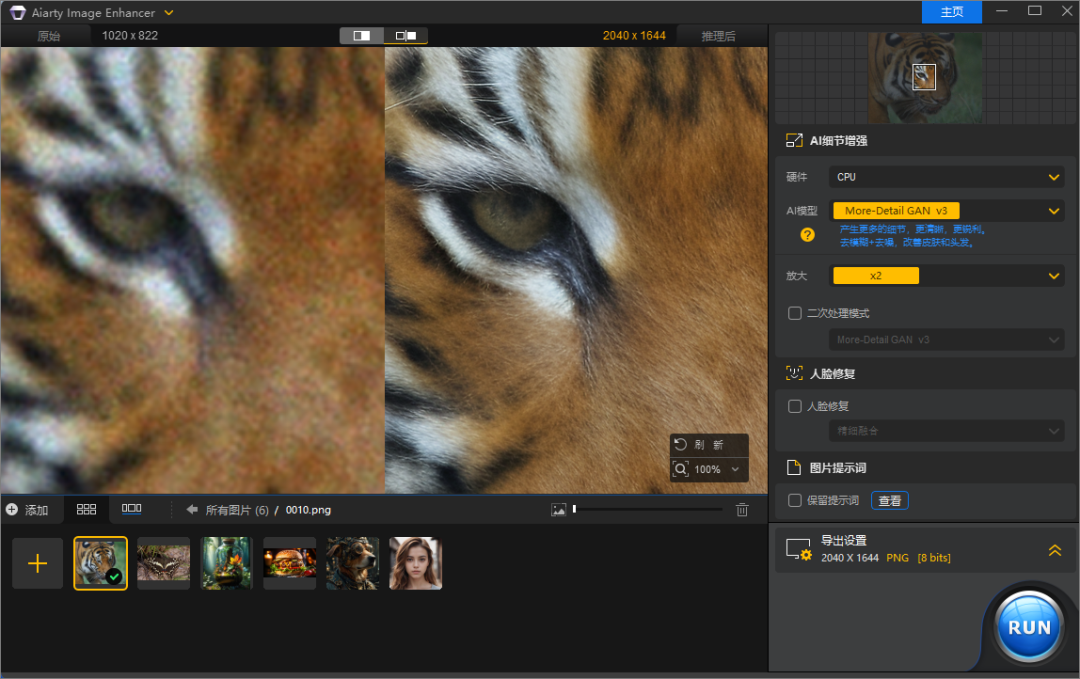Enable the 保留提示词 checkbox
This screenshot has width=1080, height=679.
pos(794,501)
